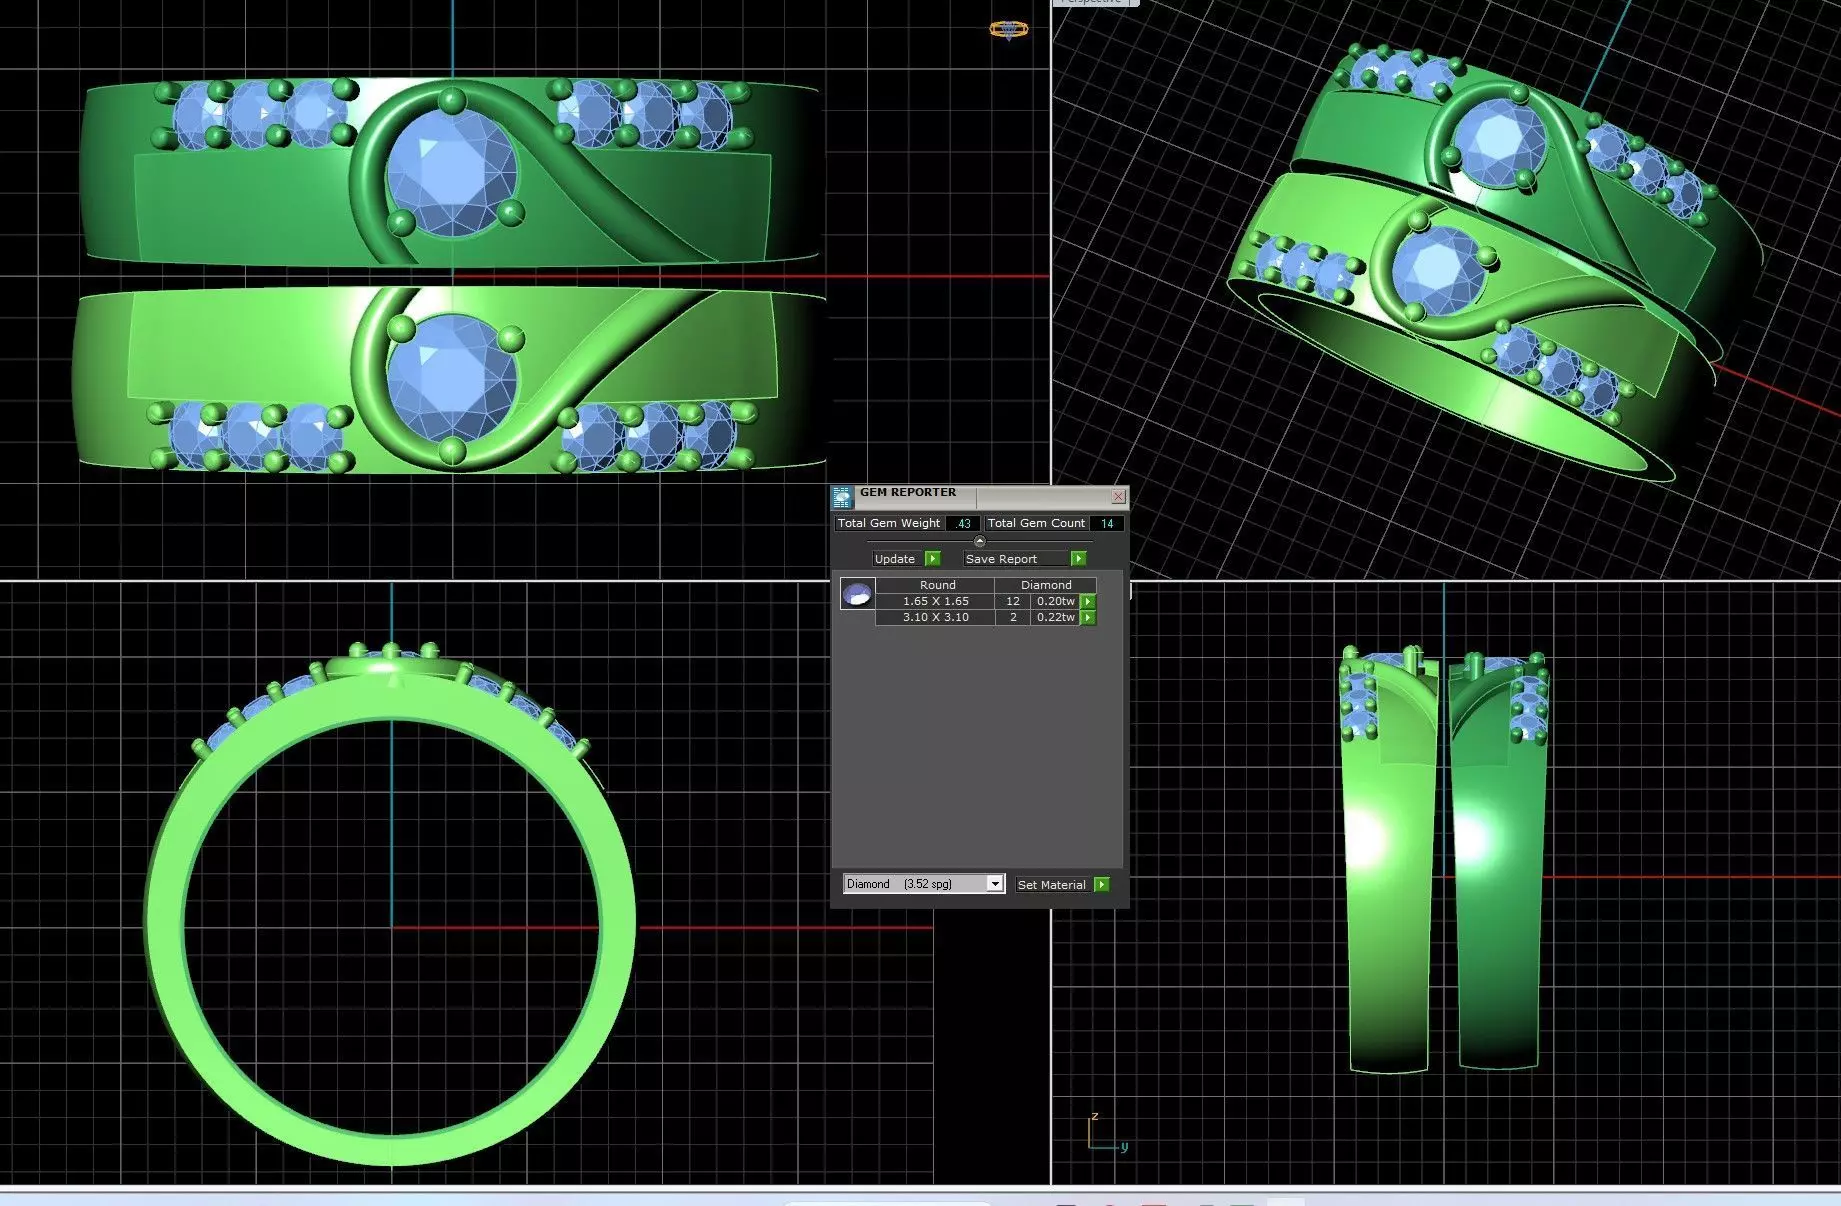Select the '1.65 X 1.65' size cell
Viewport: 1841px width, 1206px height.
(x=935, y=602)
